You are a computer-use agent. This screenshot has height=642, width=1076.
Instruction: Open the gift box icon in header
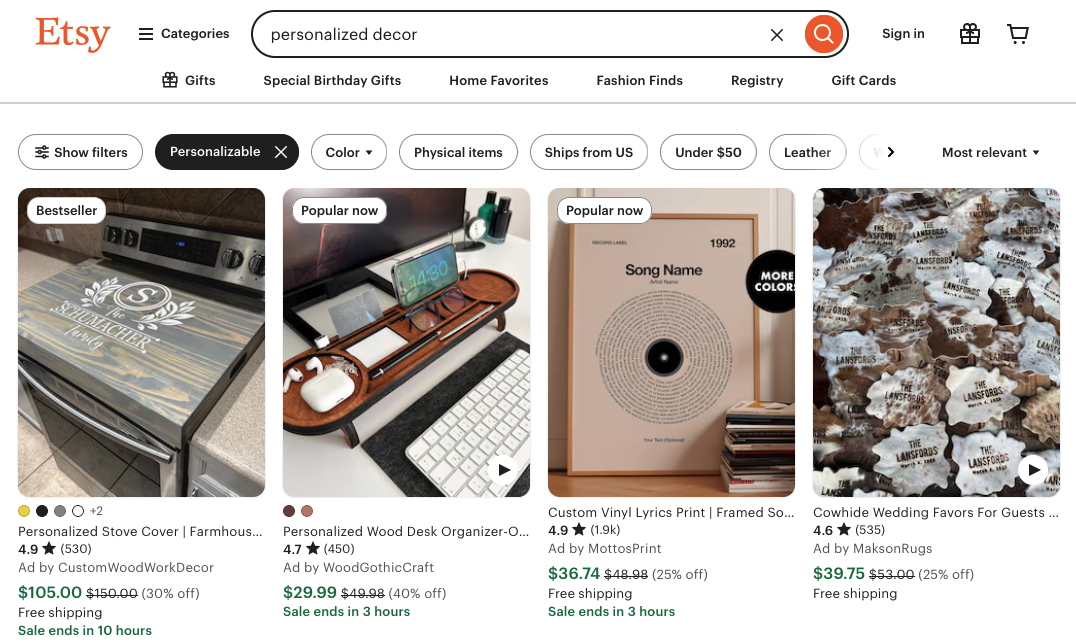[x=969, y=34]
